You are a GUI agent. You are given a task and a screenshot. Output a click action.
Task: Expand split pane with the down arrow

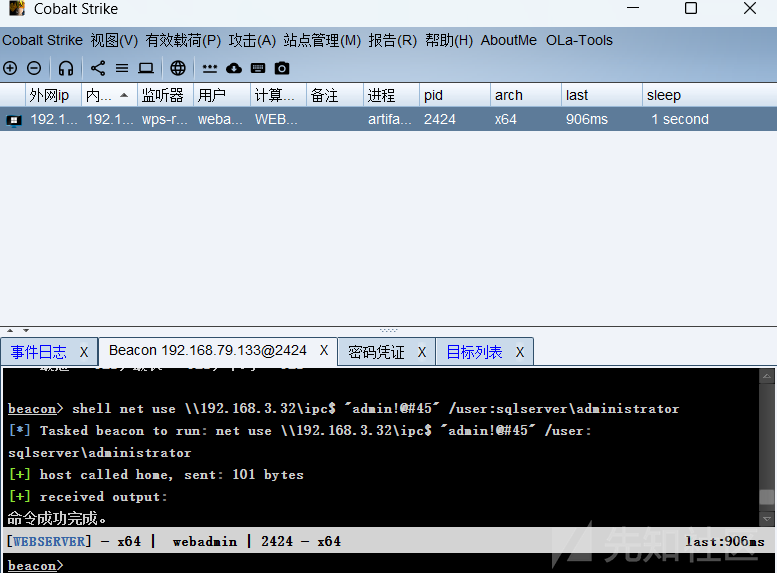coord(26,330)
